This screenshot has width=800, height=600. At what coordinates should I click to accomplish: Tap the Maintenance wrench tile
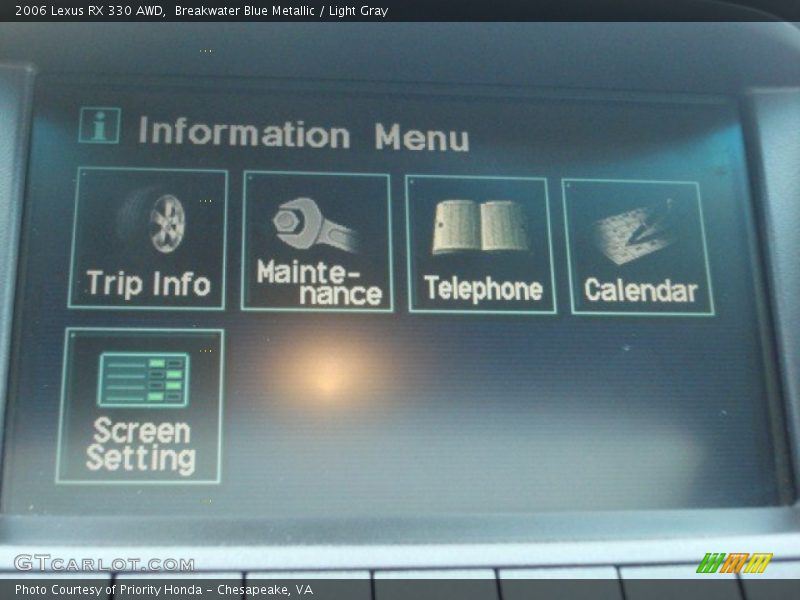pyautogui.click(x=316, y=241)
